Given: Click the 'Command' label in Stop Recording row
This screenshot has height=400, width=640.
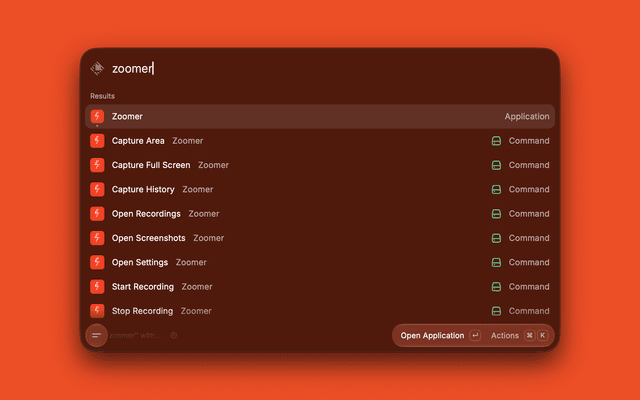Looking at the screenshot, I should pos(529,311).
